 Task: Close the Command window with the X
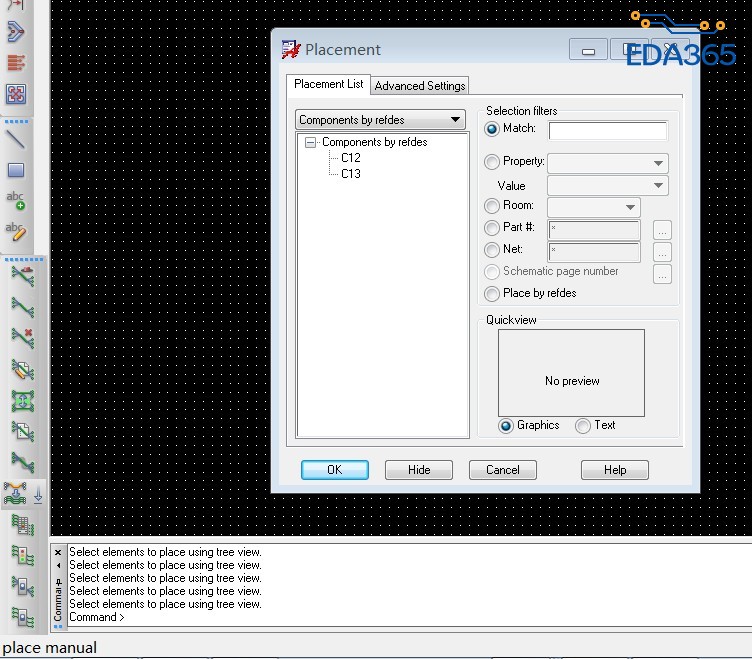pyautogui.click(x=58, y=553)
